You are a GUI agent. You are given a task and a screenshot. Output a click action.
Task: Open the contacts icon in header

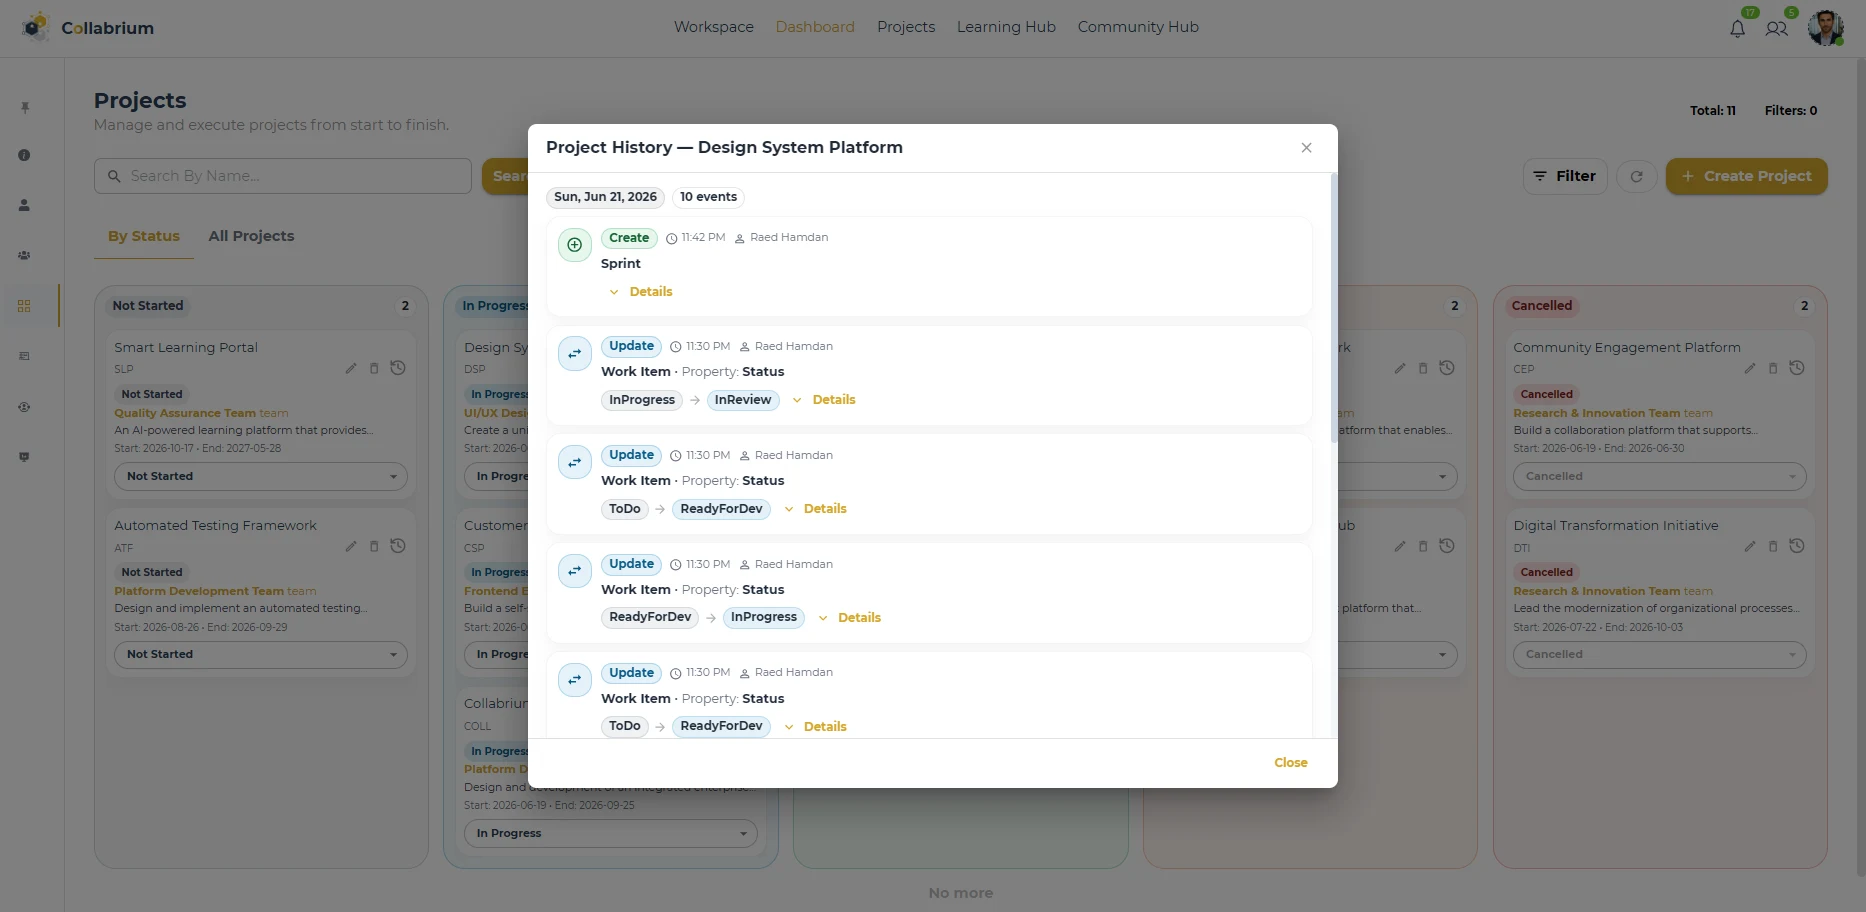(1776, 29)
